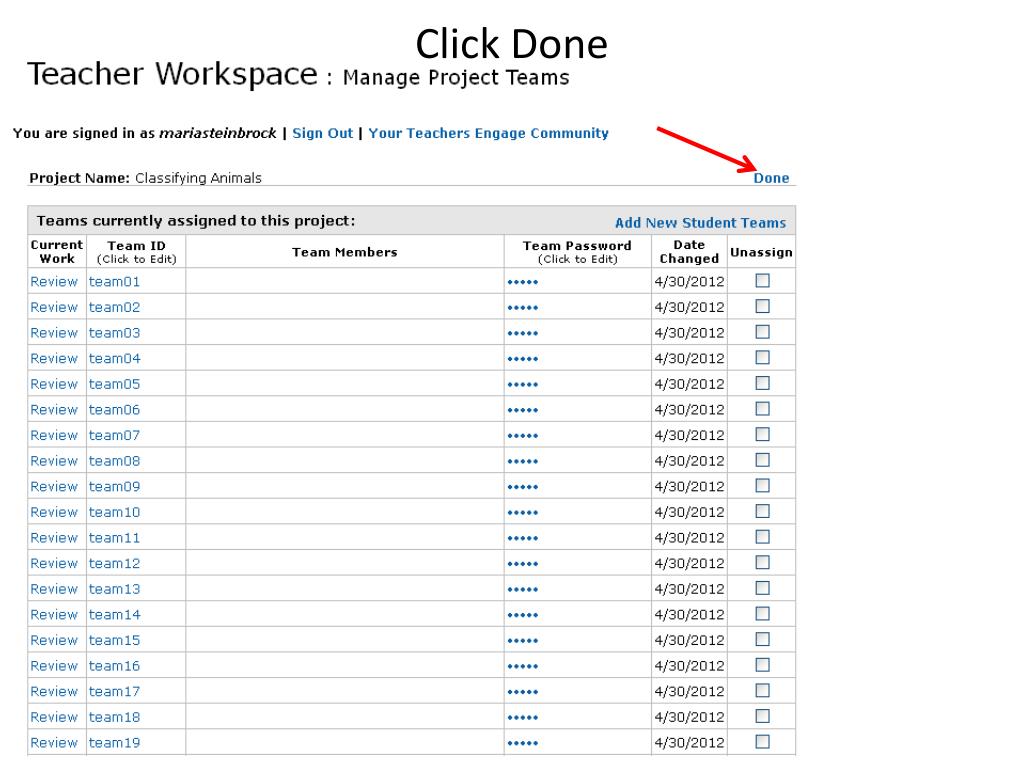Edit the password for team05

(x=522, y=385)
